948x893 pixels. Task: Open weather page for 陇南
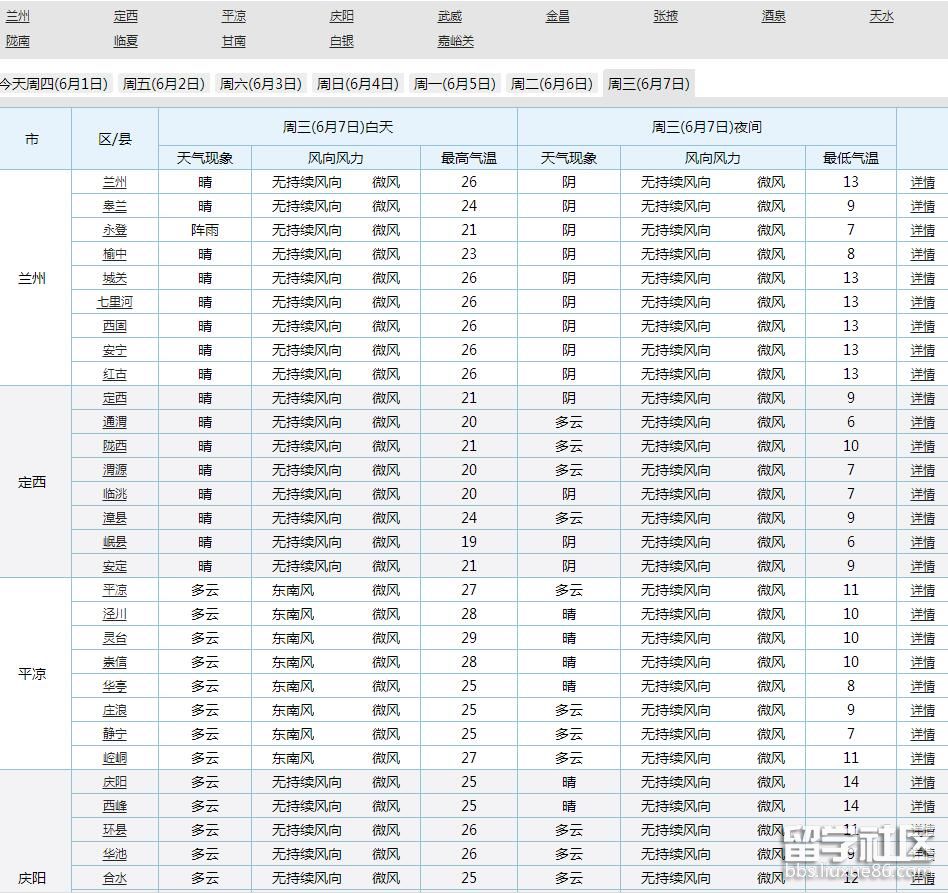pyautogui.click(x=18, y=41)
